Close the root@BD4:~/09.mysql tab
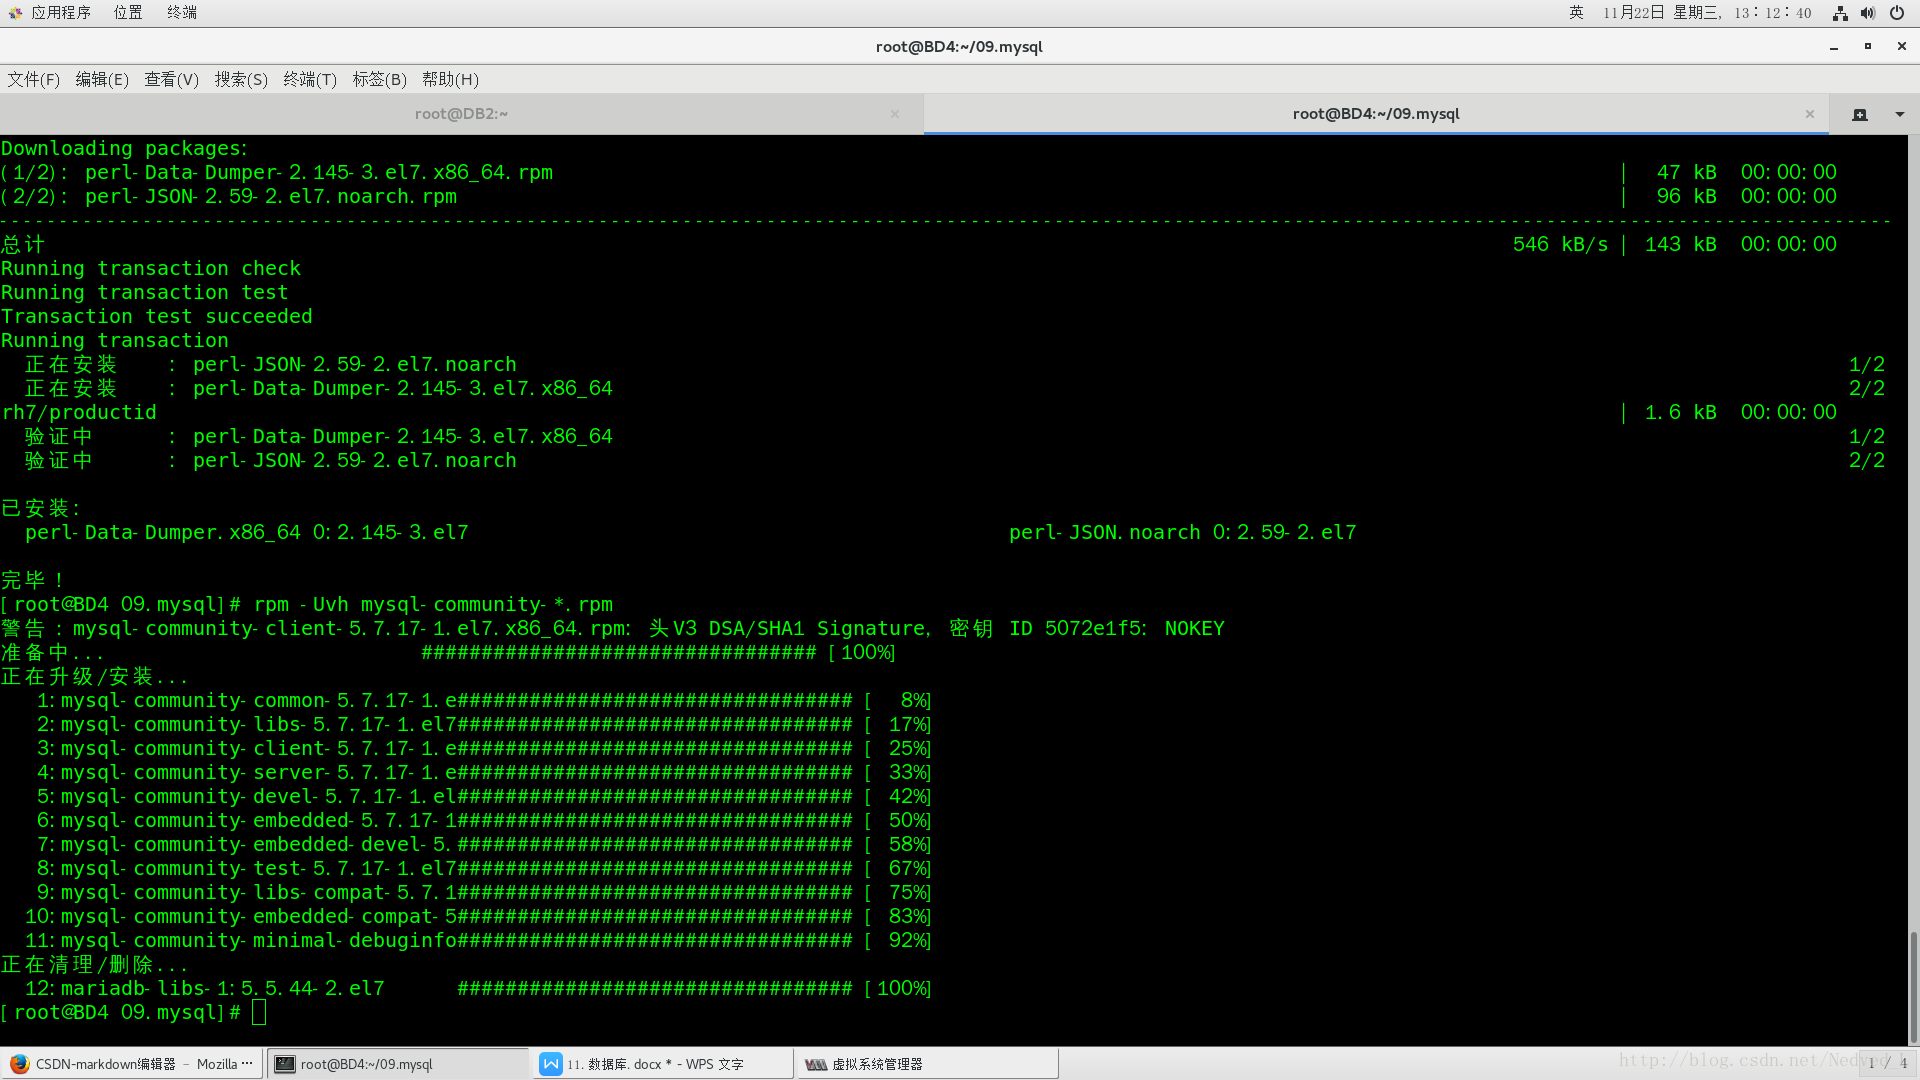The width and height of the screenshot is (1920, 1080). (x=1810, y=114)
